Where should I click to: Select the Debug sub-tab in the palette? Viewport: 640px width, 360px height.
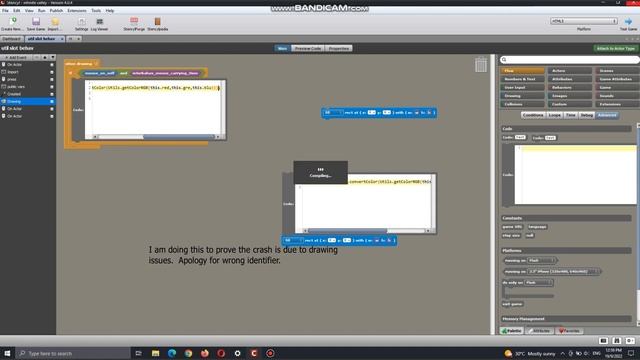[587, 116]
